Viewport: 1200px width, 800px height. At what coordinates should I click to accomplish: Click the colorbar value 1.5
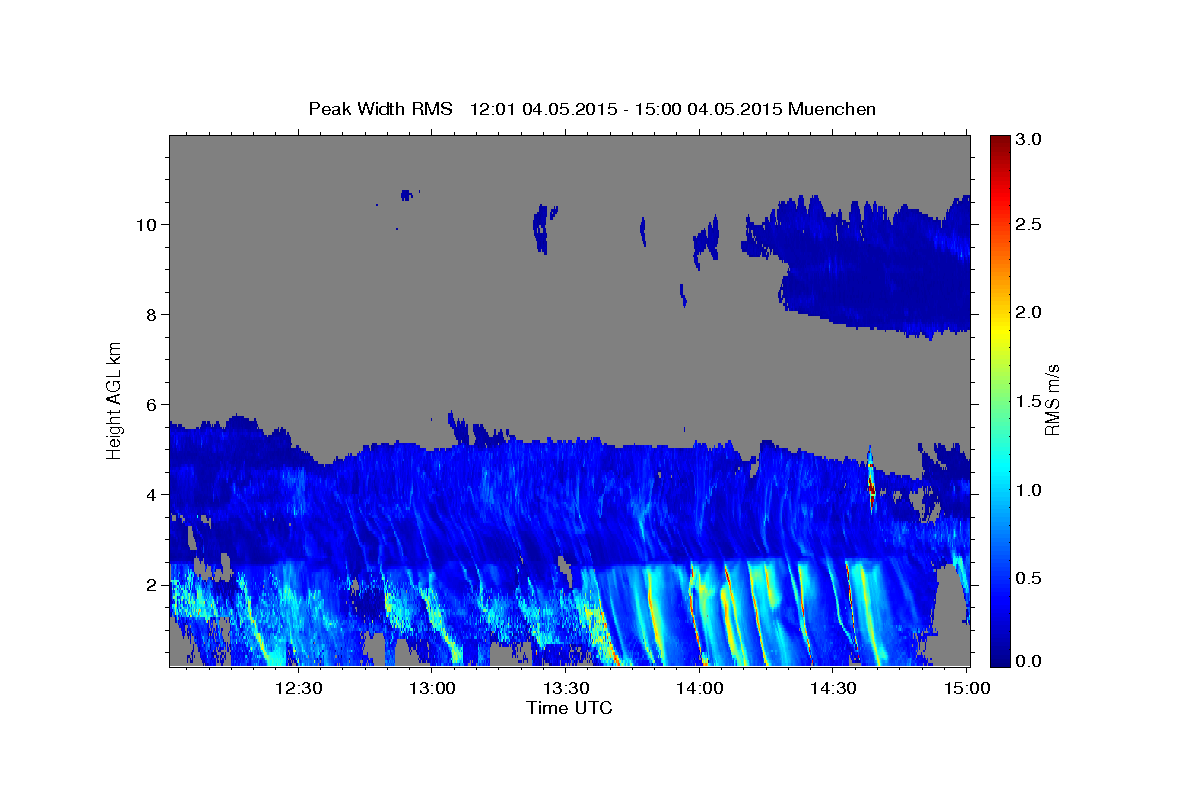pyautogui.click(x=1030, y=401)
